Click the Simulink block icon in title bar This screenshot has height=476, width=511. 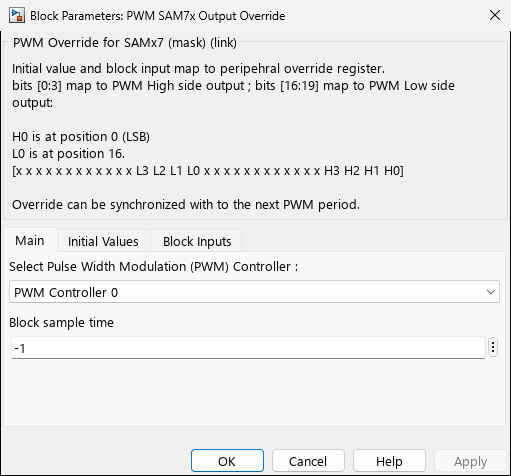pos(17,15)
